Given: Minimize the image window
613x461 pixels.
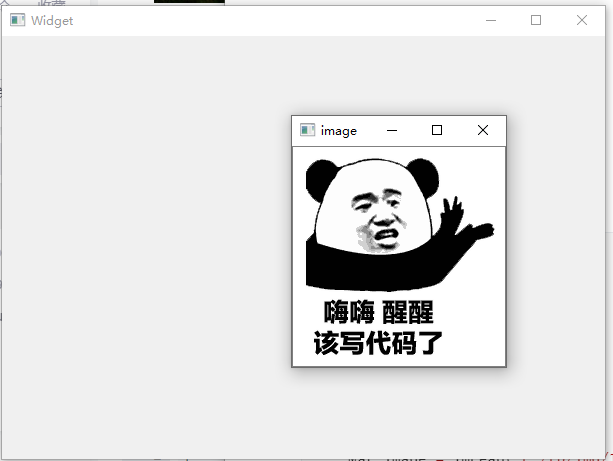Looking at the screenshot, I should (x=392, y=130).
